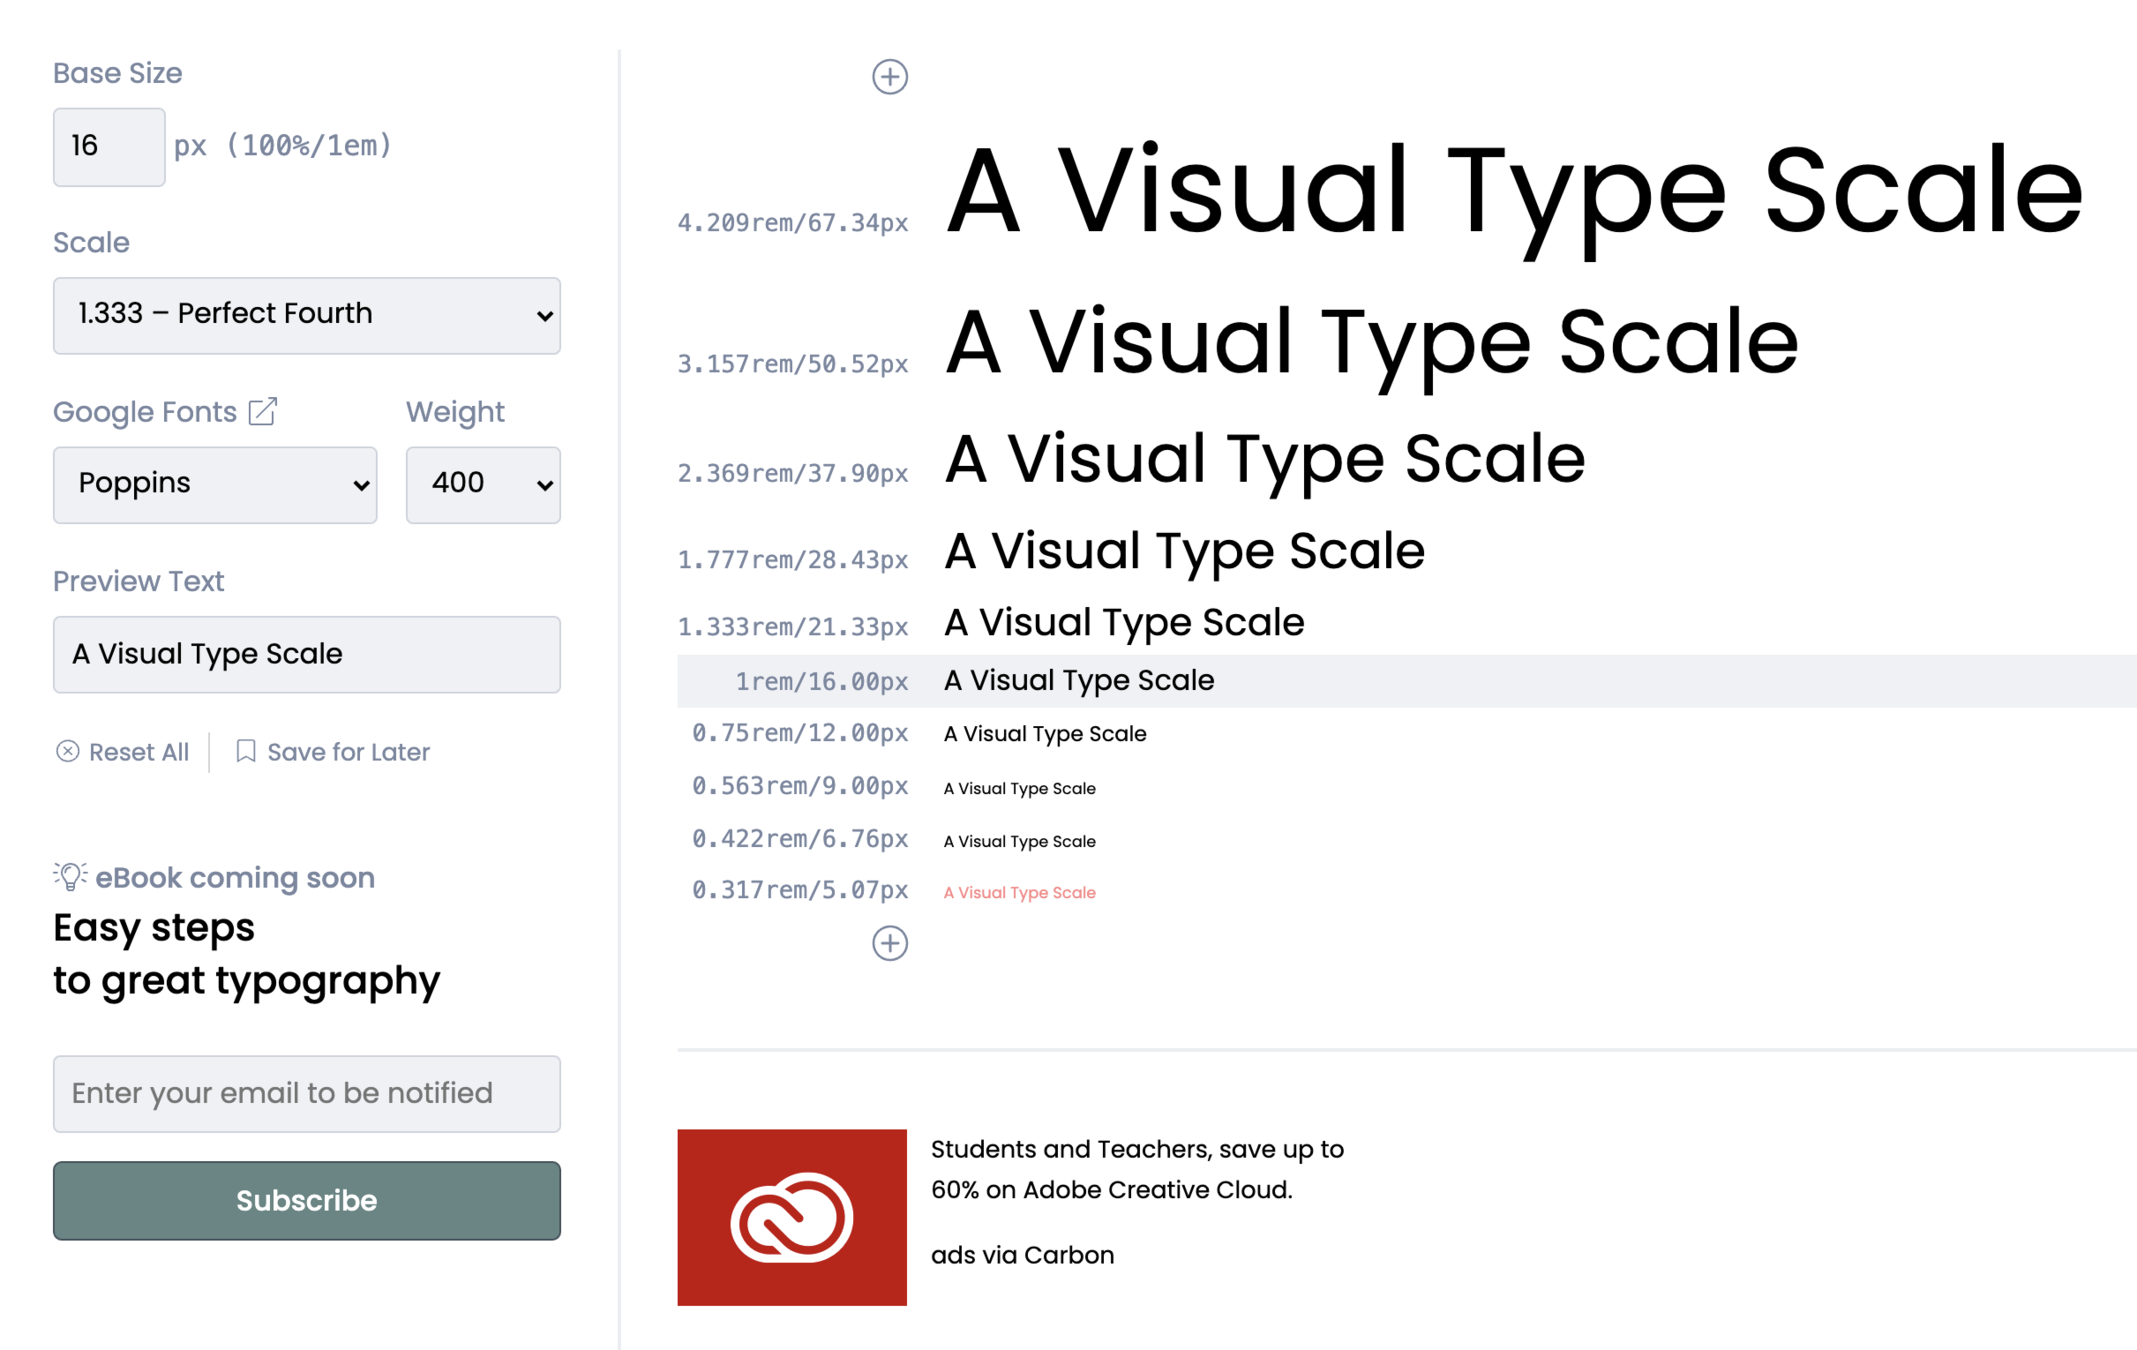
Task: Click the Reset All circle-x icon
Action: pos(67,752)
